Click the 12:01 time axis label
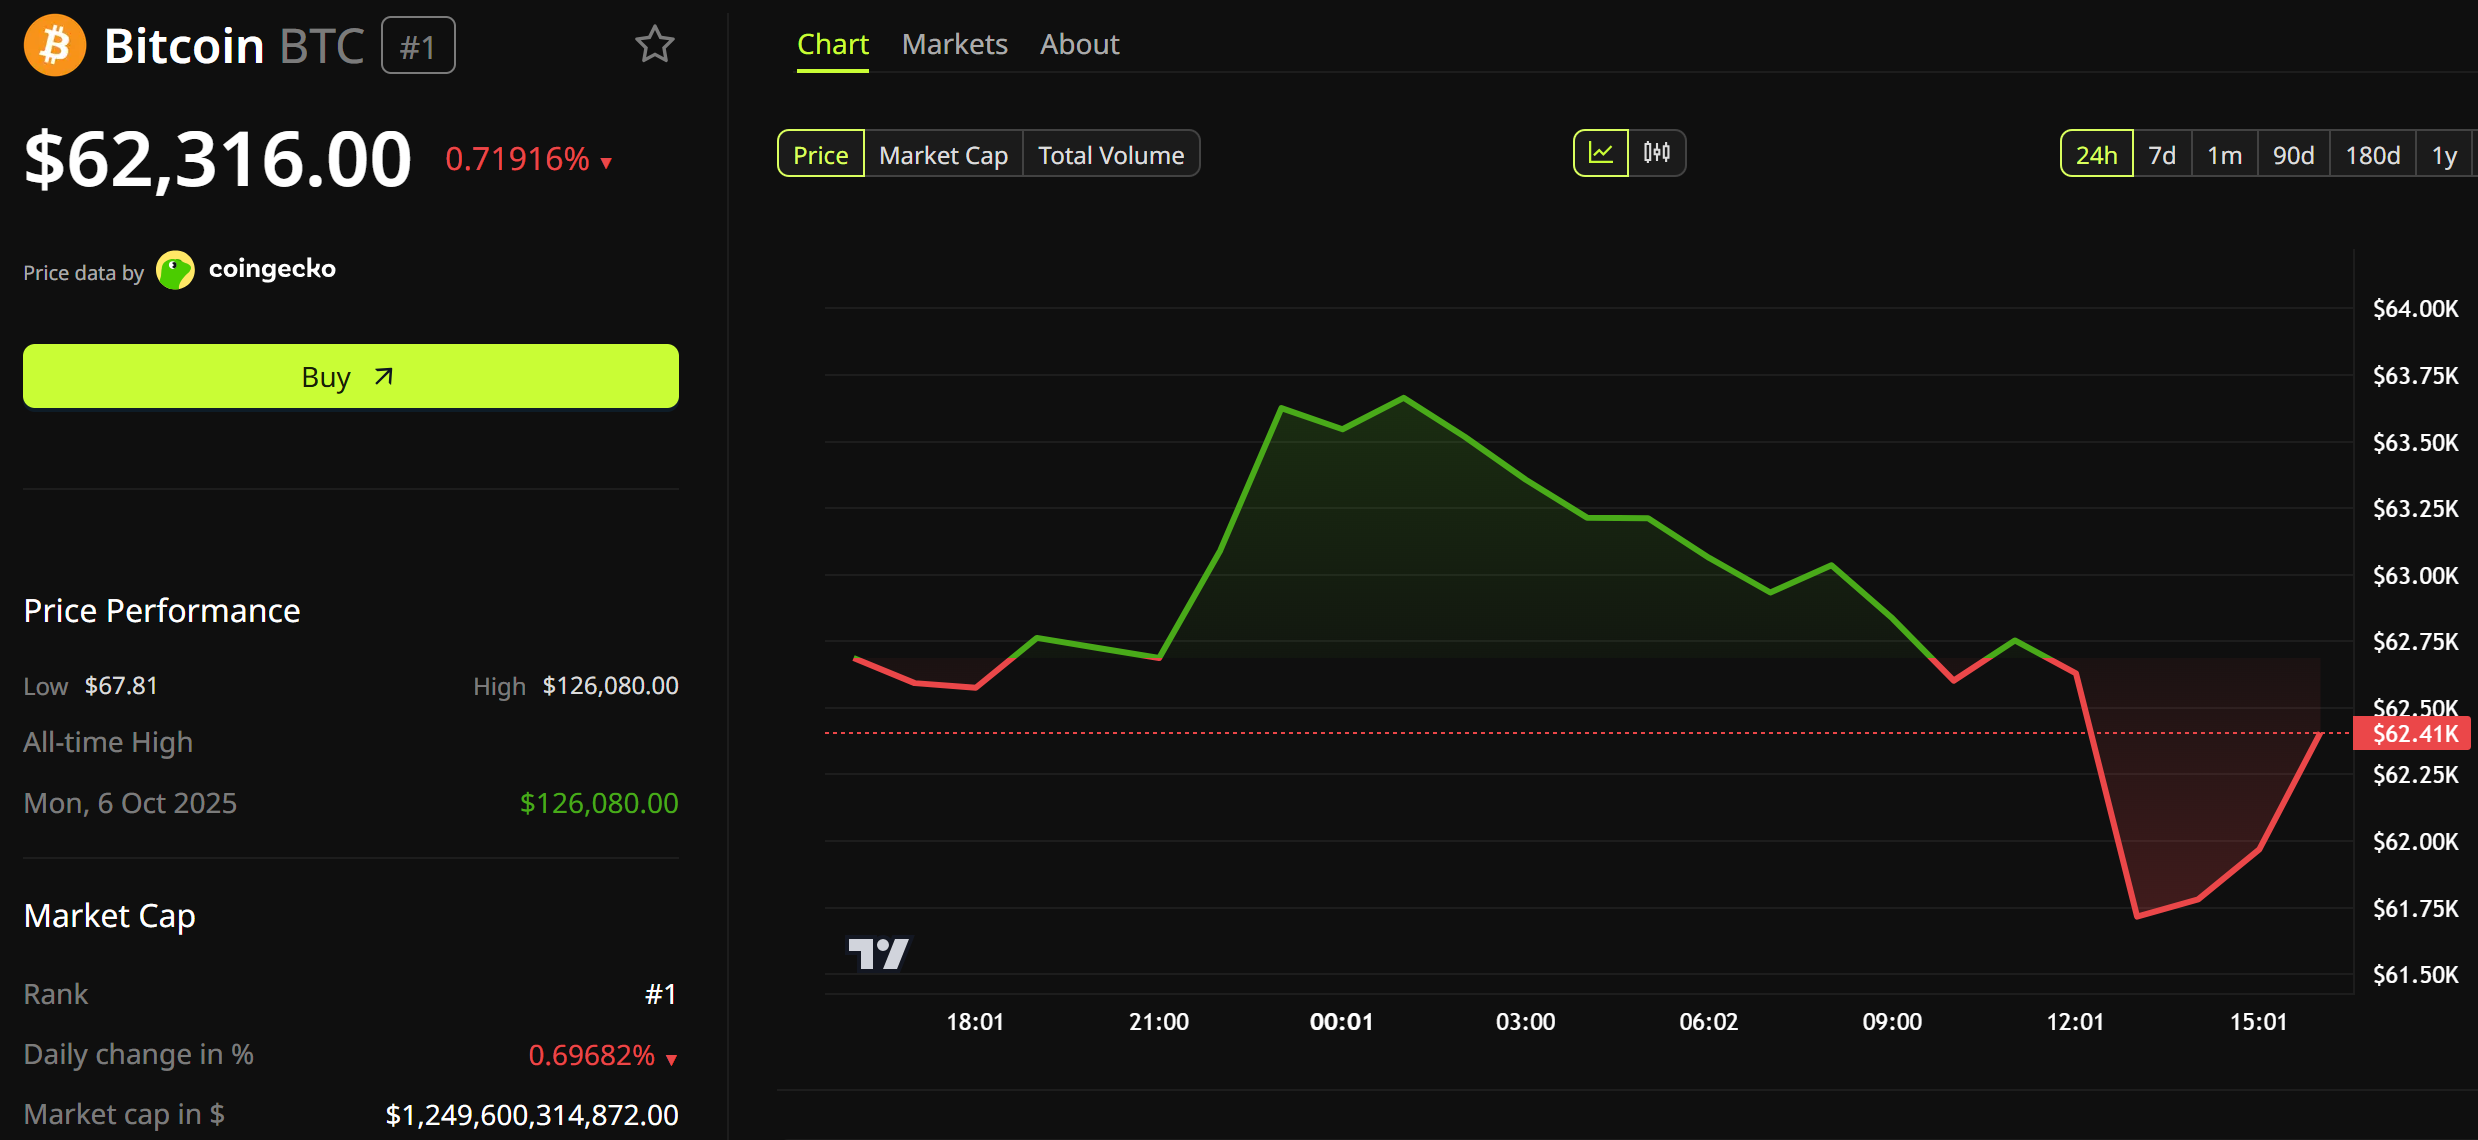The width and height of the screenshot is (2478, 1140). (2075, 1021)
